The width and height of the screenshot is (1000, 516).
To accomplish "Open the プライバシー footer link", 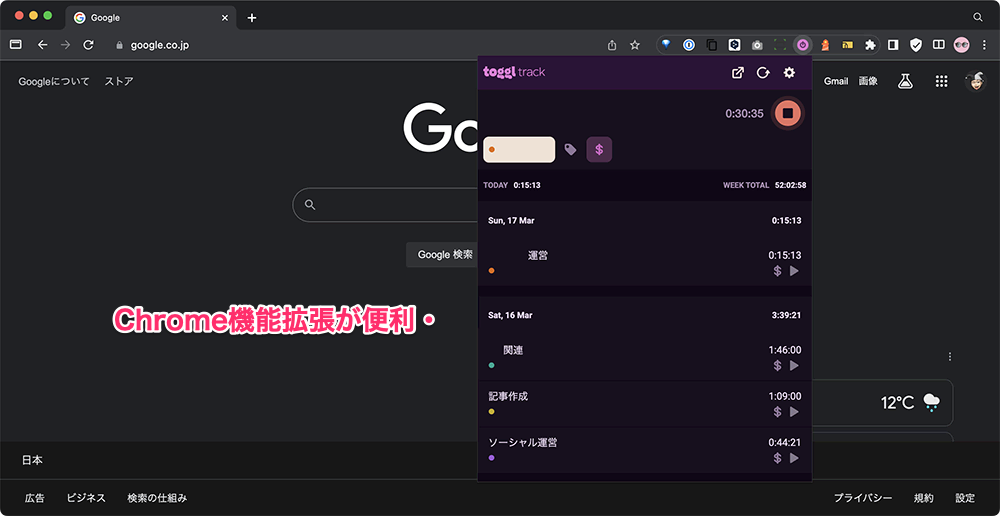I will pyautogui.click(x=863, y=498).
